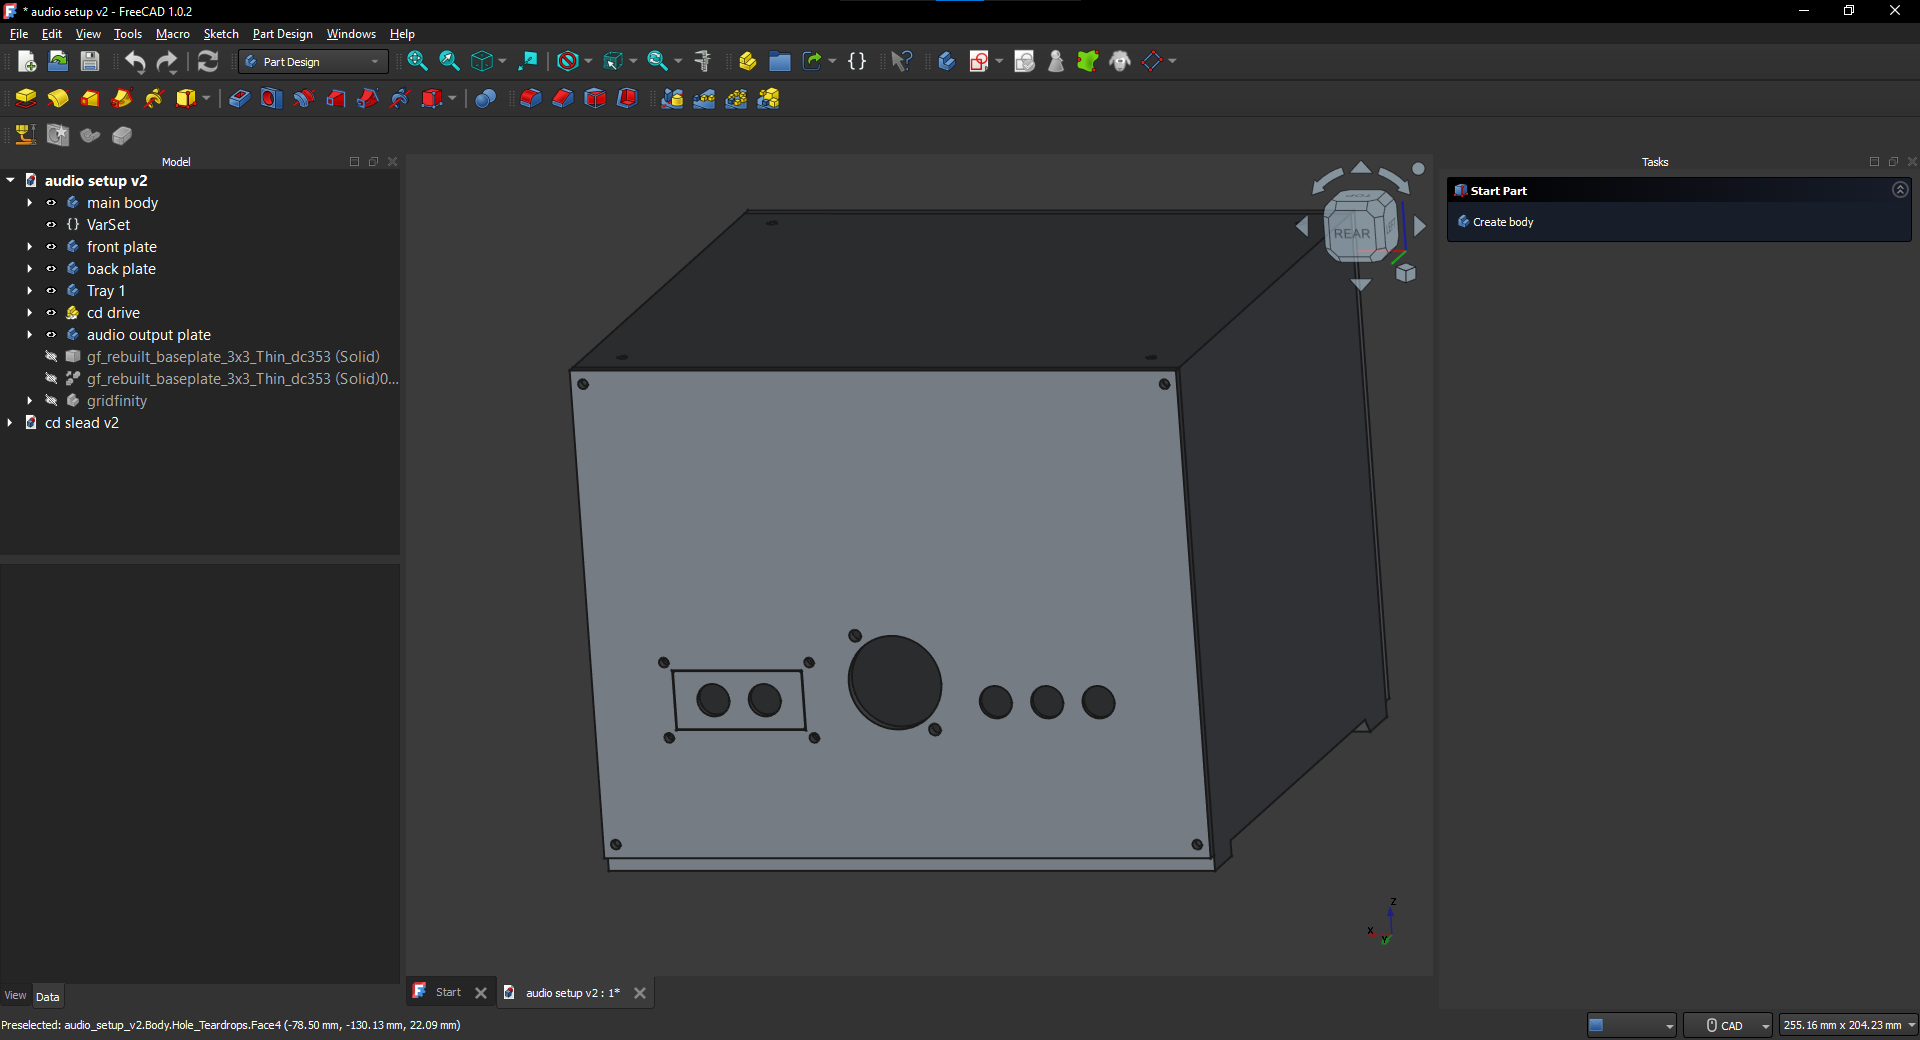Open the Sketch menu

pyautogui.click(x=221, y=34)
